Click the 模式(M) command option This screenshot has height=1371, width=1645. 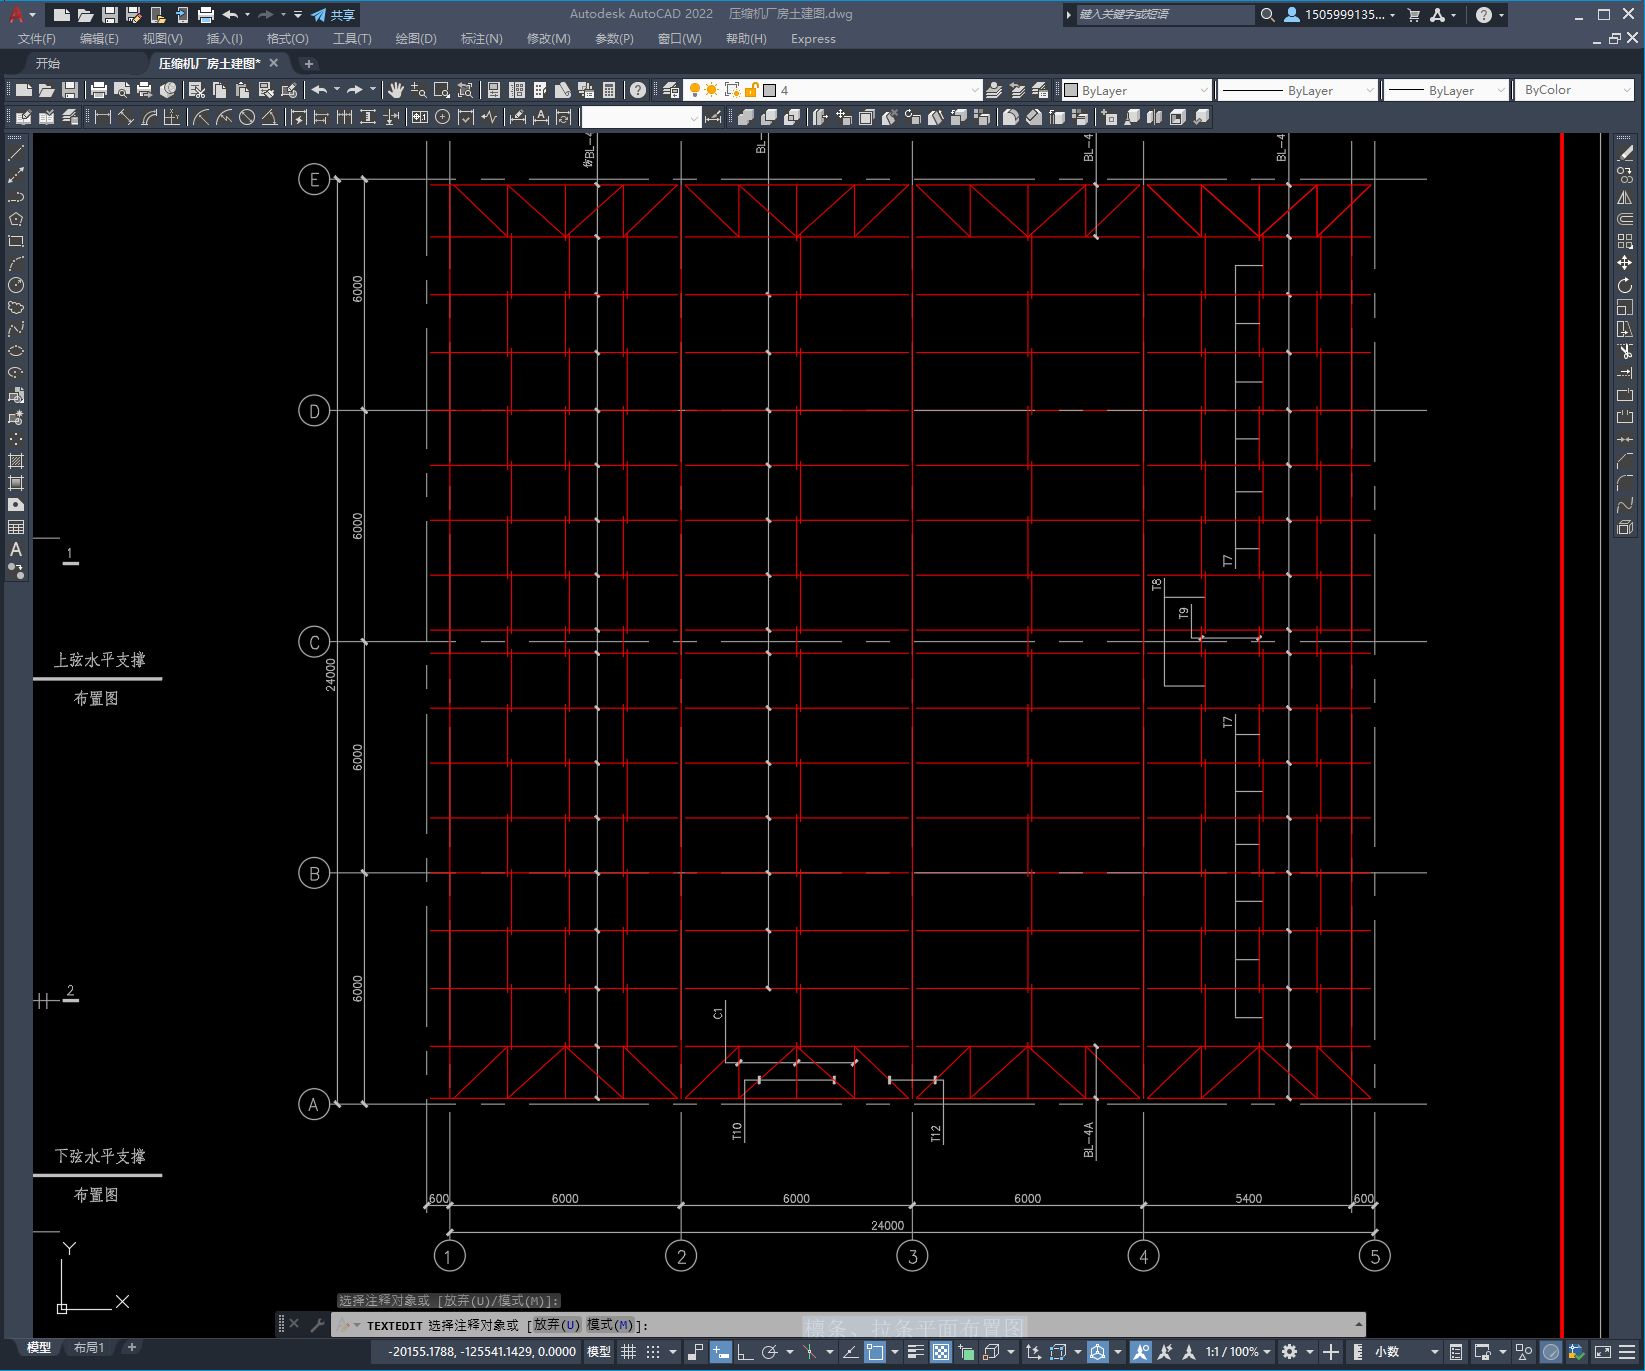pos(610,1325)
